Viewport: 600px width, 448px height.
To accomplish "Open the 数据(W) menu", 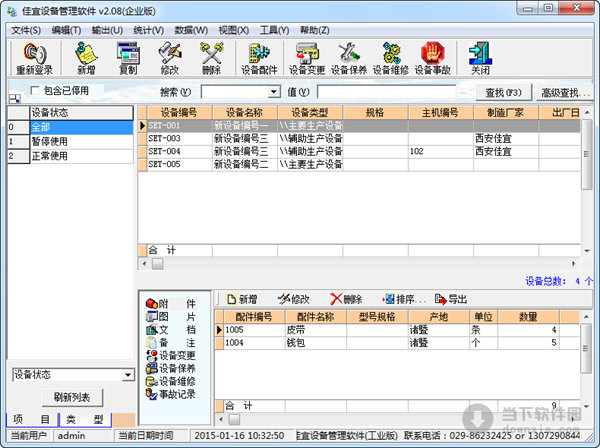I will [x=191, y=30].
